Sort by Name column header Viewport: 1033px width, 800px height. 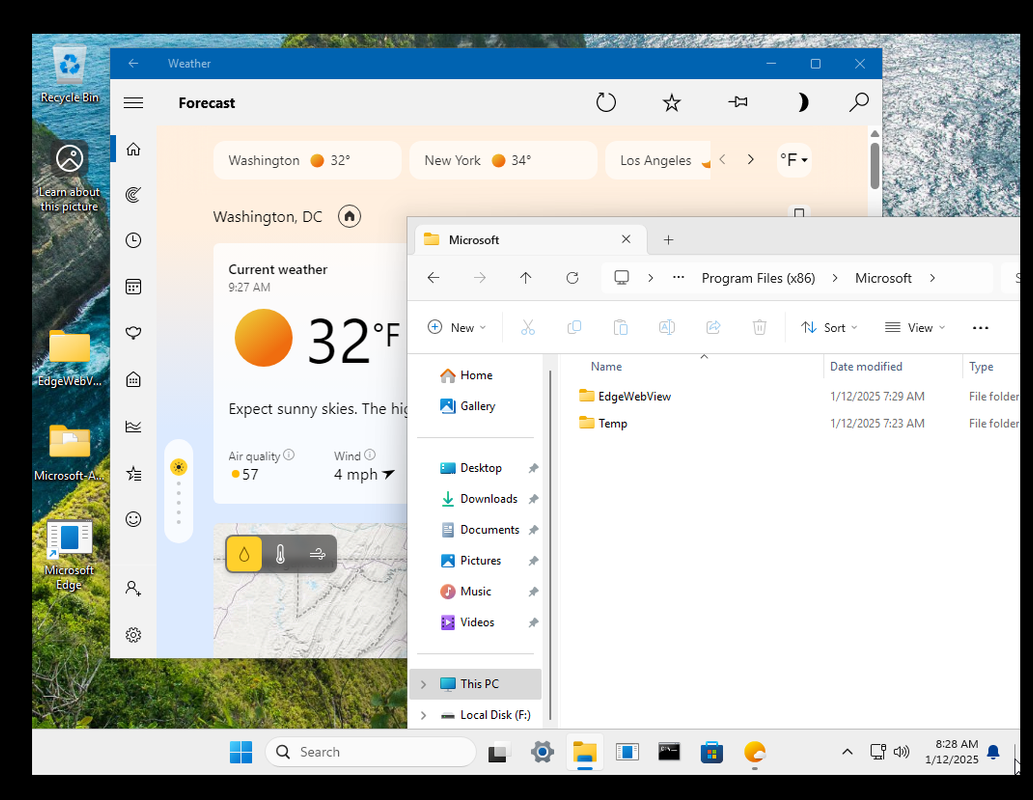pyautogui.click(x=606, y=366)
